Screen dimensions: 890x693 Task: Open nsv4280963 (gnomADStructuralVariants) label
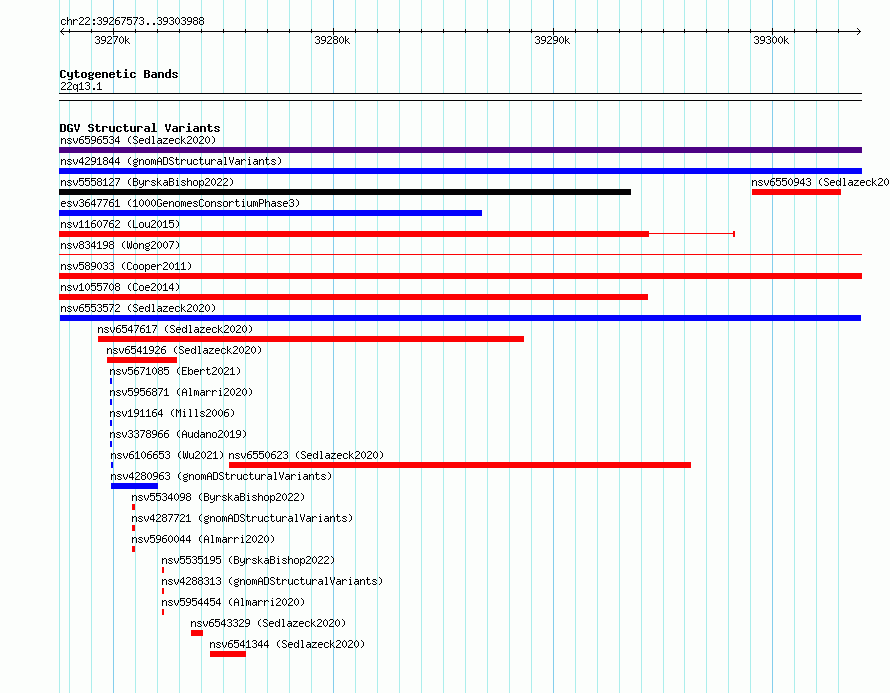[x=221, y=476]
